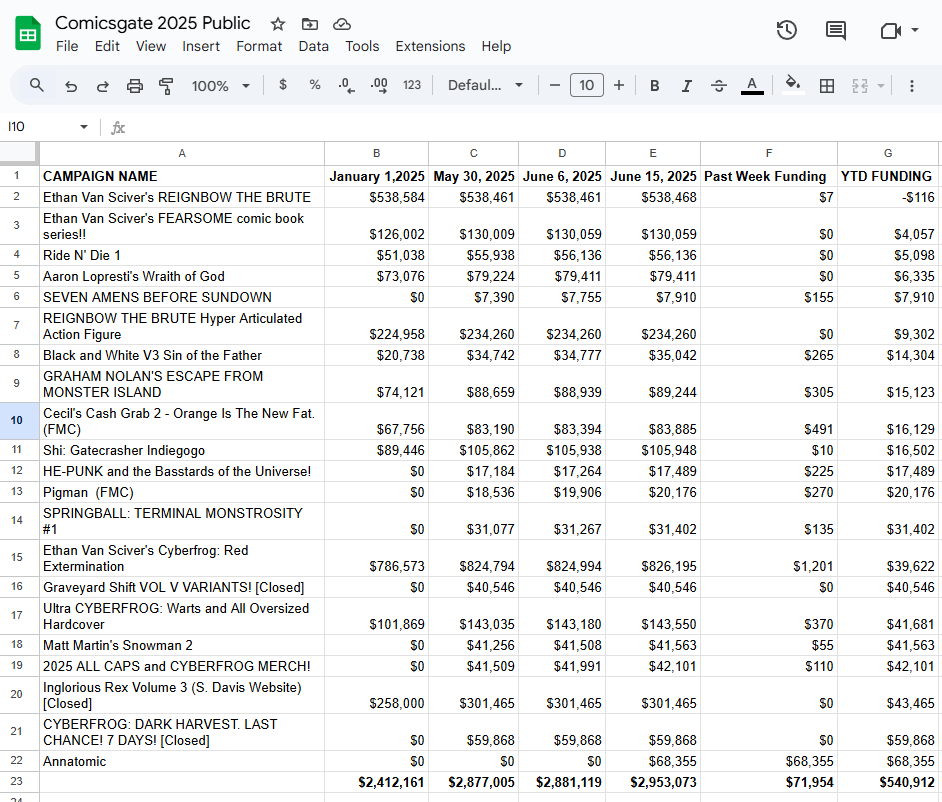Open the Default font dropdown
The image size is (942, 802).
(486, 86)
